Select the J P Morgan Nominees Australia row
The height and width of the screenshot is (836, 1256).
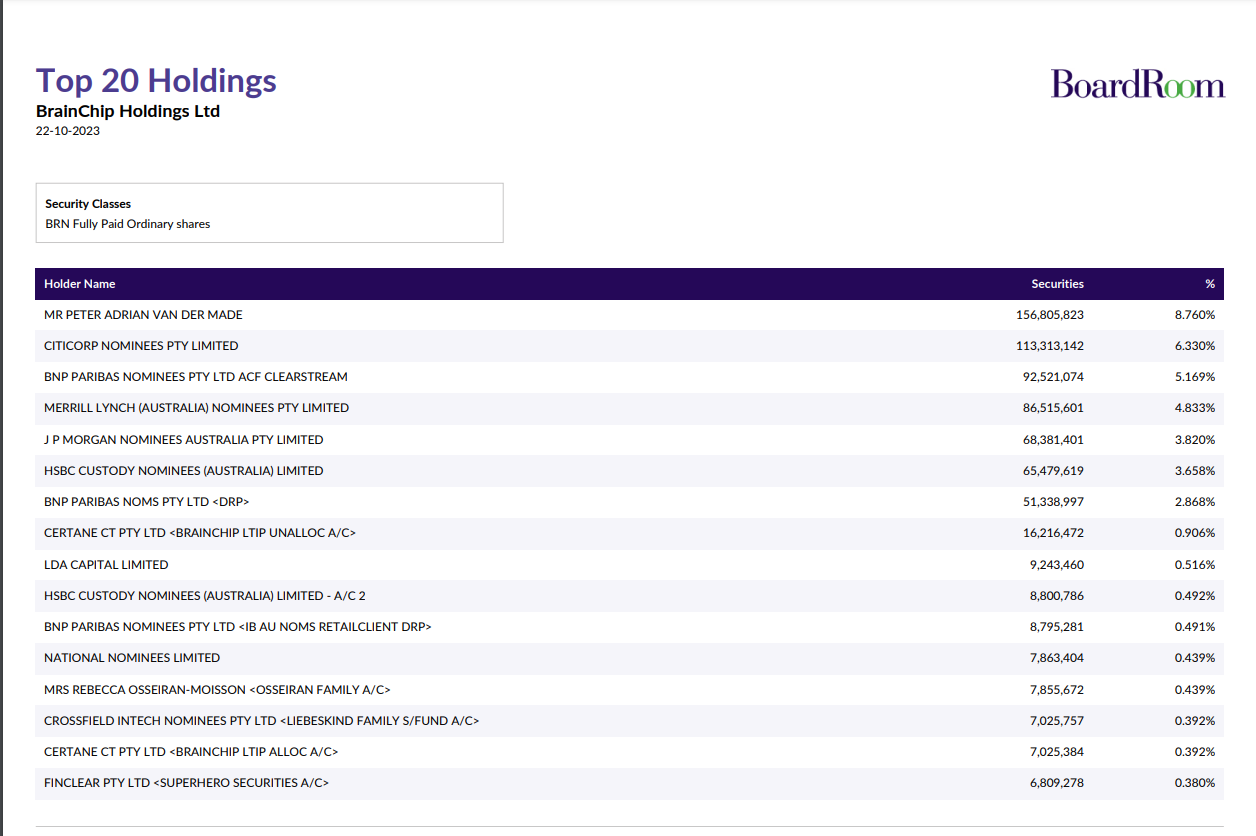click(184, 440)
